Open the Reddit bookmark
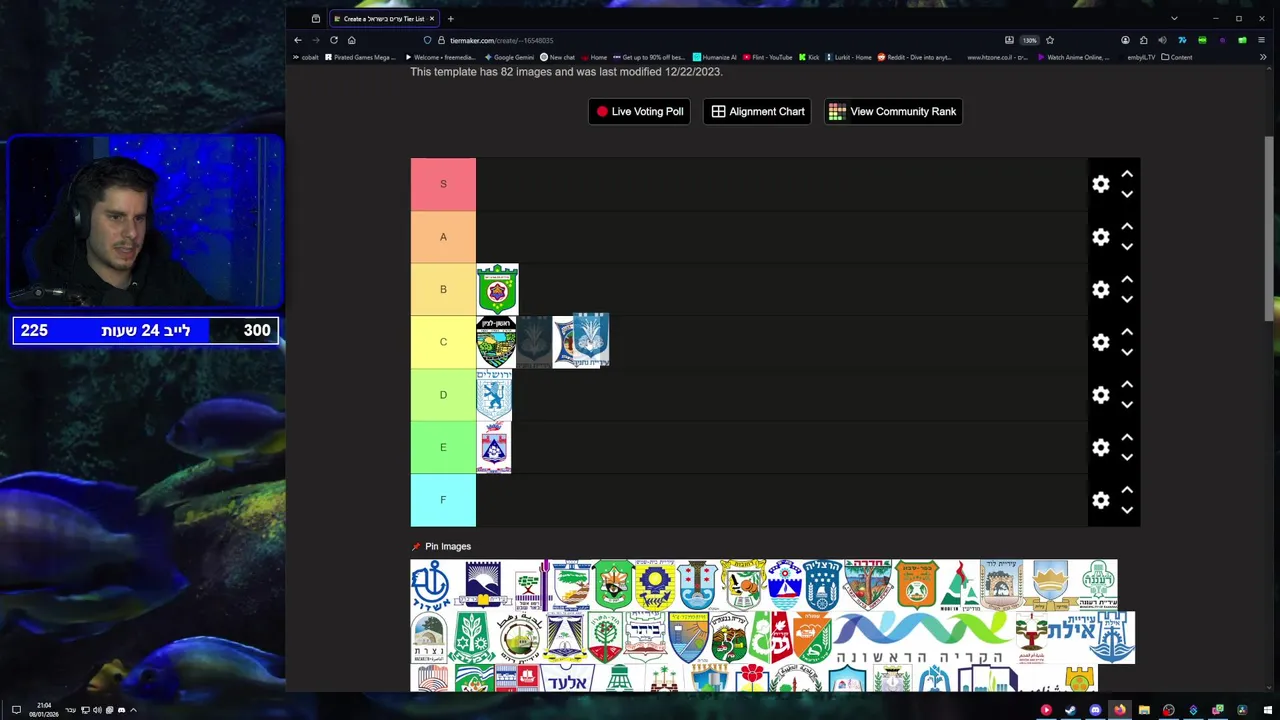The width and height of the screenshot is (1280, 720). pos(914,57)
